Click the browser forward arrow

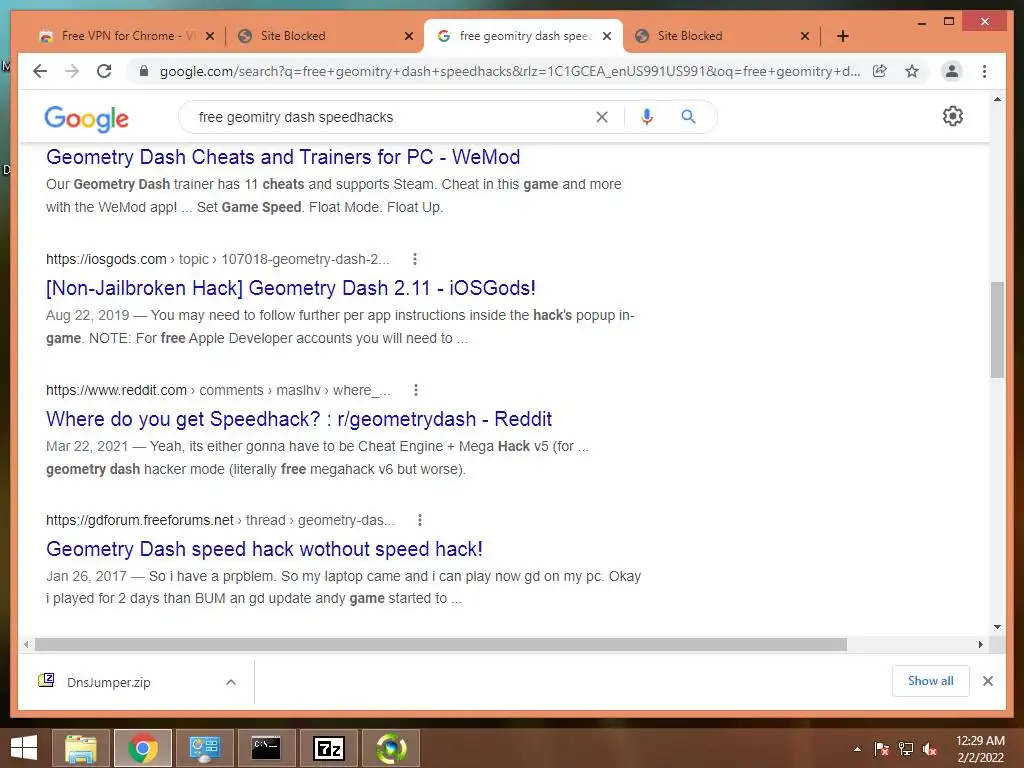(x=72, y=71)
